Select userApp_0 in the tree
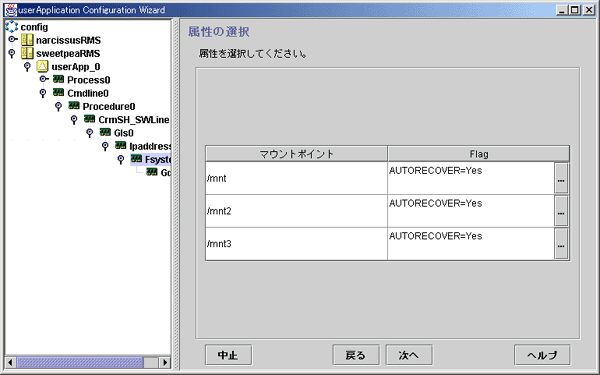Image resolution: width=600 pixels, height=375 pixels. pos(76,67)
